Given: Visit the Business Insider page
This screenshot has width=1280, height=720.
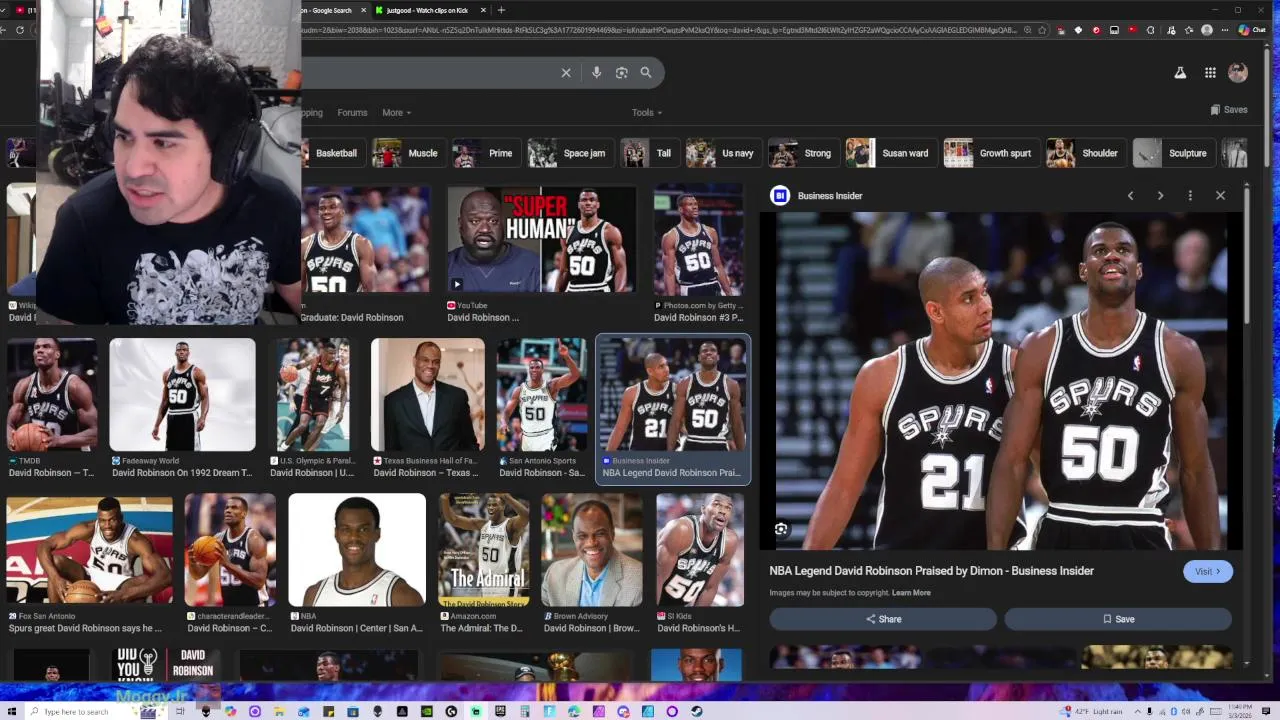Looking at the screenshot, I should 1208,571.
